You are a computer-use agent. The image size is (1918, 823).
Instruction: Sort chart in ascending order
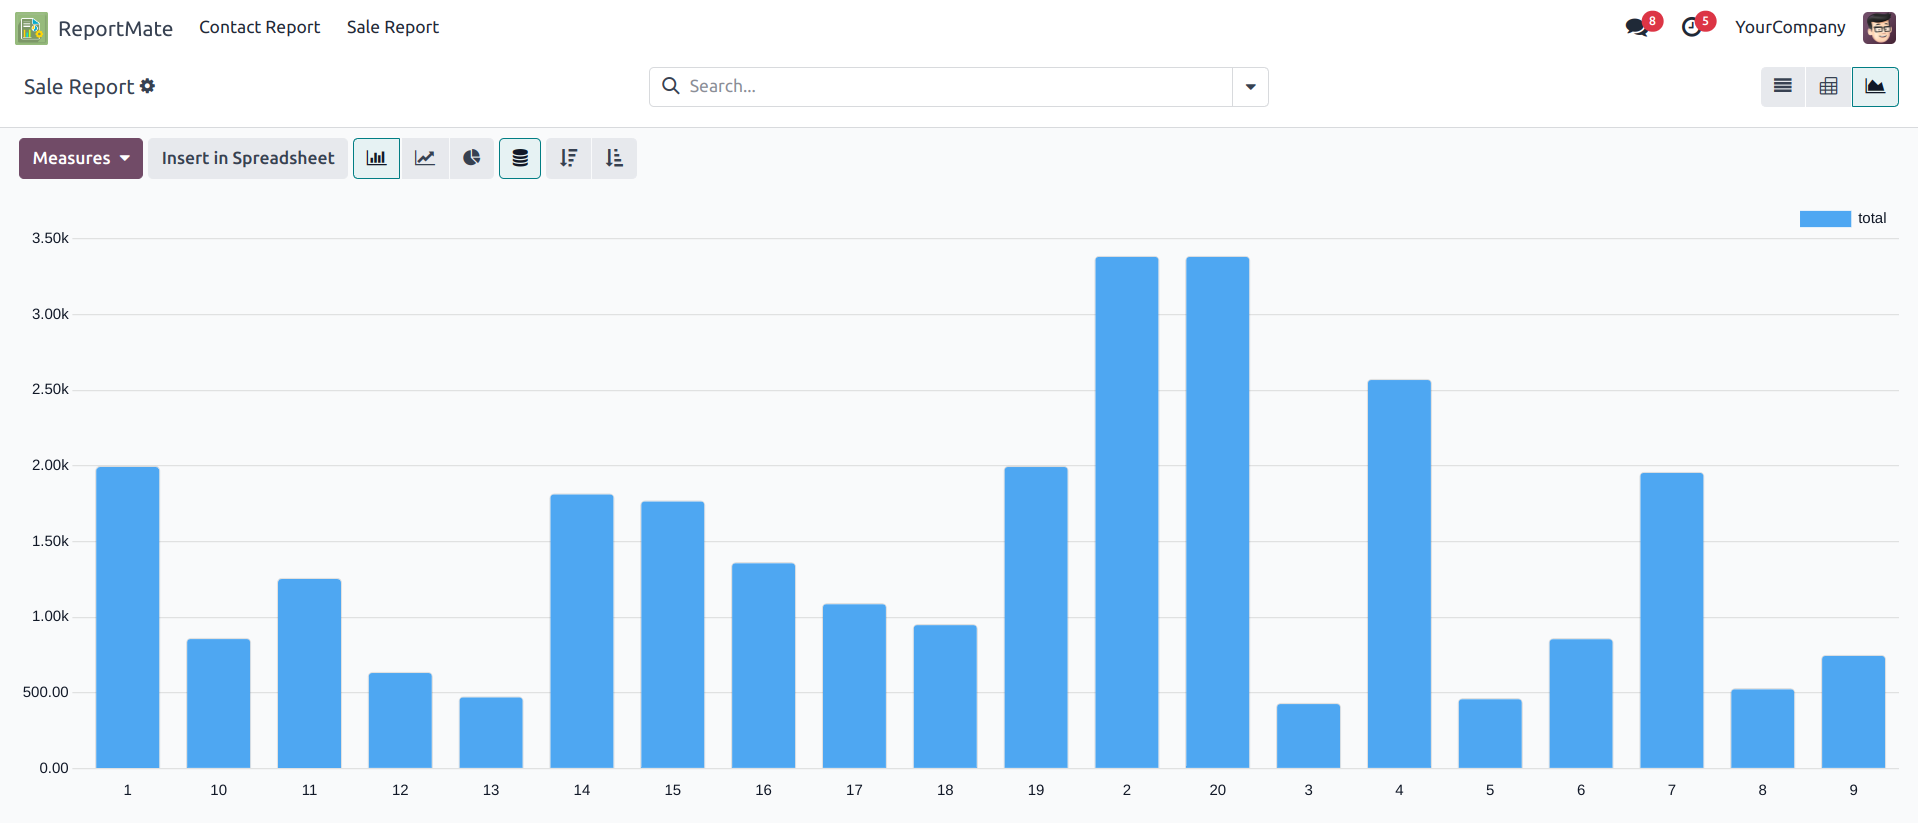pos(614,158)
